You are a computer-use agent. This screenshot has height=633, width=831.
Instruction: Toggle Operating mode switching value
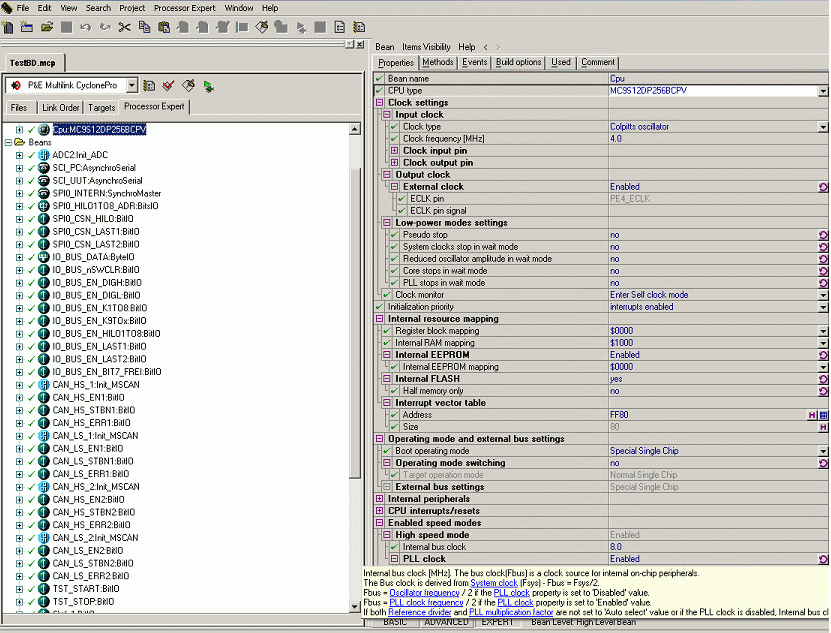[x=823, y=463]
